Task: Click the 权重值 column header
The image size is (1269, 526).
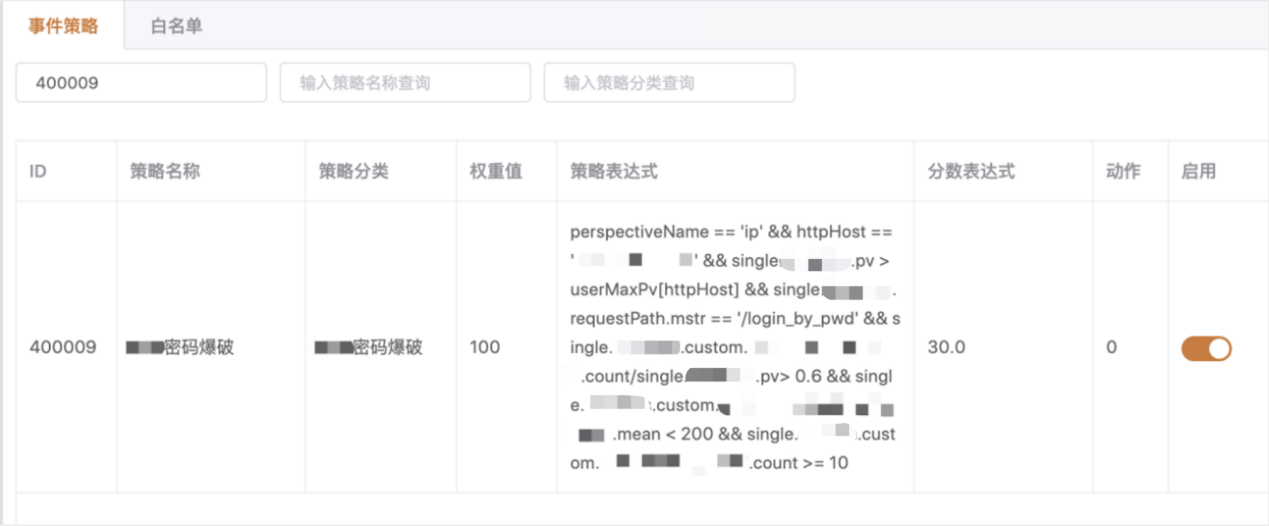Action: tap(496, 171)
